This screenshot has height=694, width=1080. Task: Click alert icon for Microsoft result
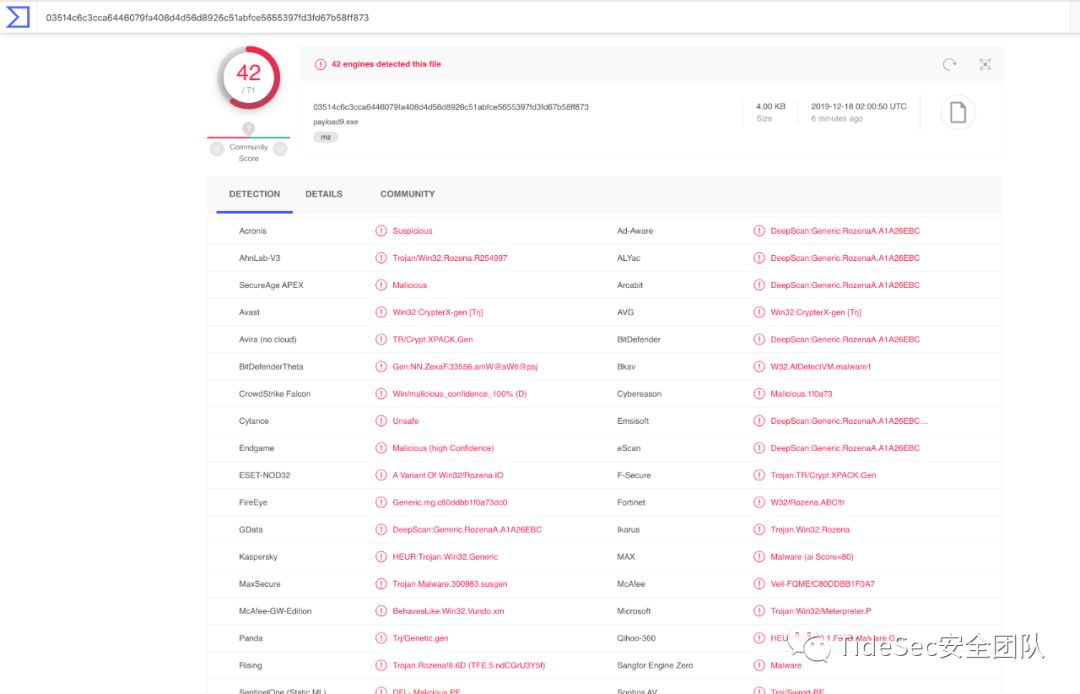(759, 611)
